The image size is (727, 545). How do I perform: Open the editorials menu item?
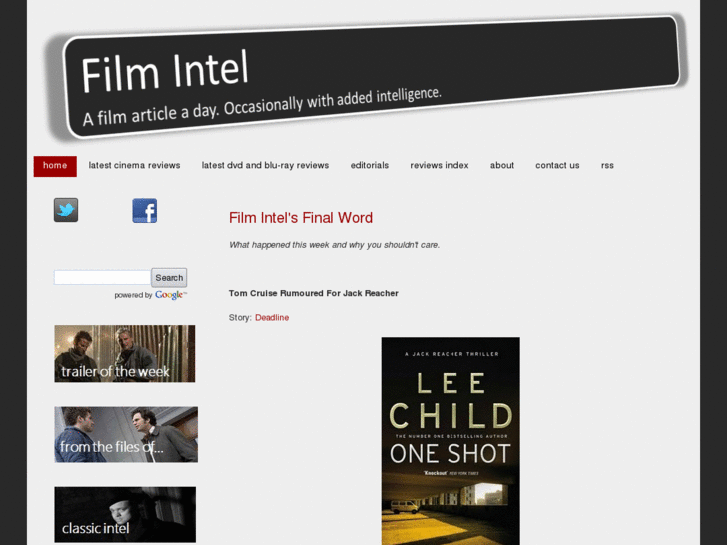tap(370, 166)
